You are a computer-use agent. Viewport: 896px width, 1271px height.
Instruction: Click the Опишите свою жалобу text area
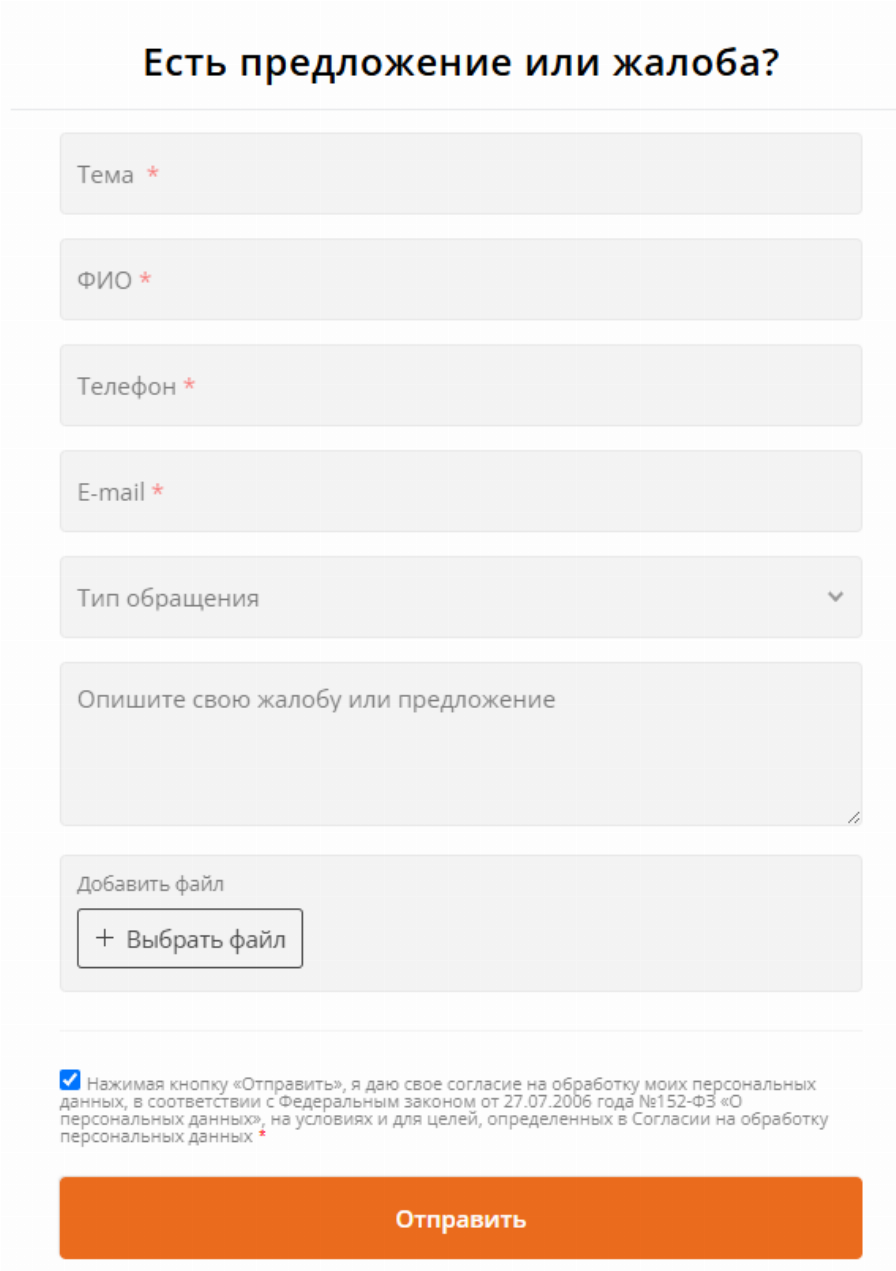click(461, 743)
